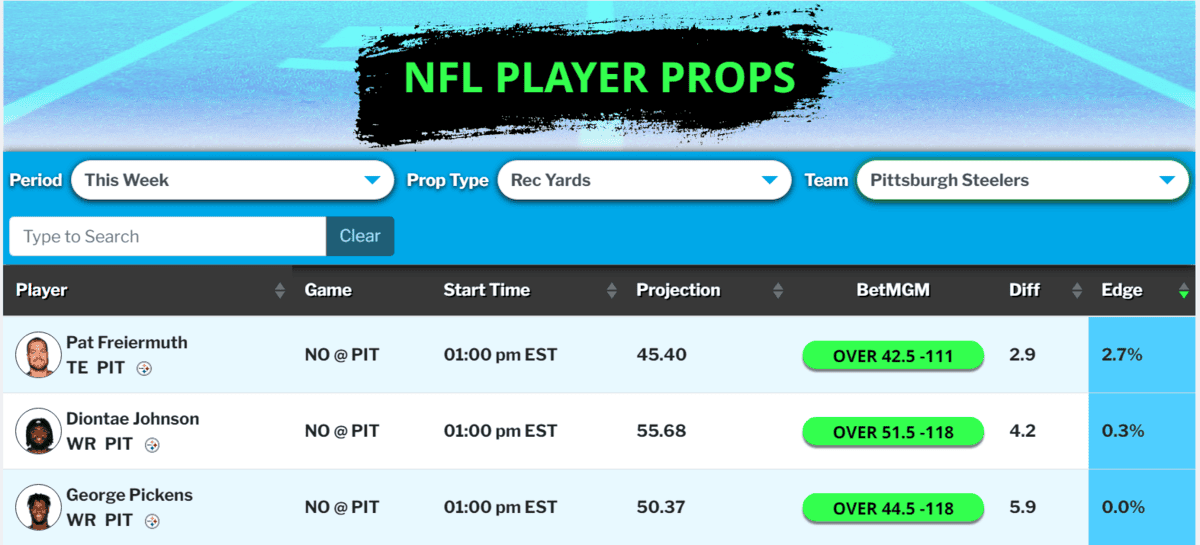The image size is (1200, 545).
Task: Click Steelers logo beside Diontae Johnson
Action: click(x=152, y=445)
